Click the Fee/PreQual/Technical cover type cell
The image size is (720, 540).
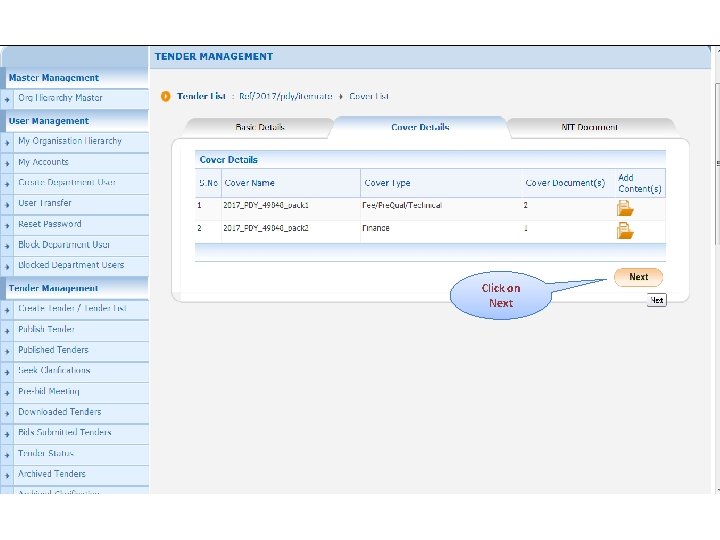pyautogui.click(x=402, y=205)
